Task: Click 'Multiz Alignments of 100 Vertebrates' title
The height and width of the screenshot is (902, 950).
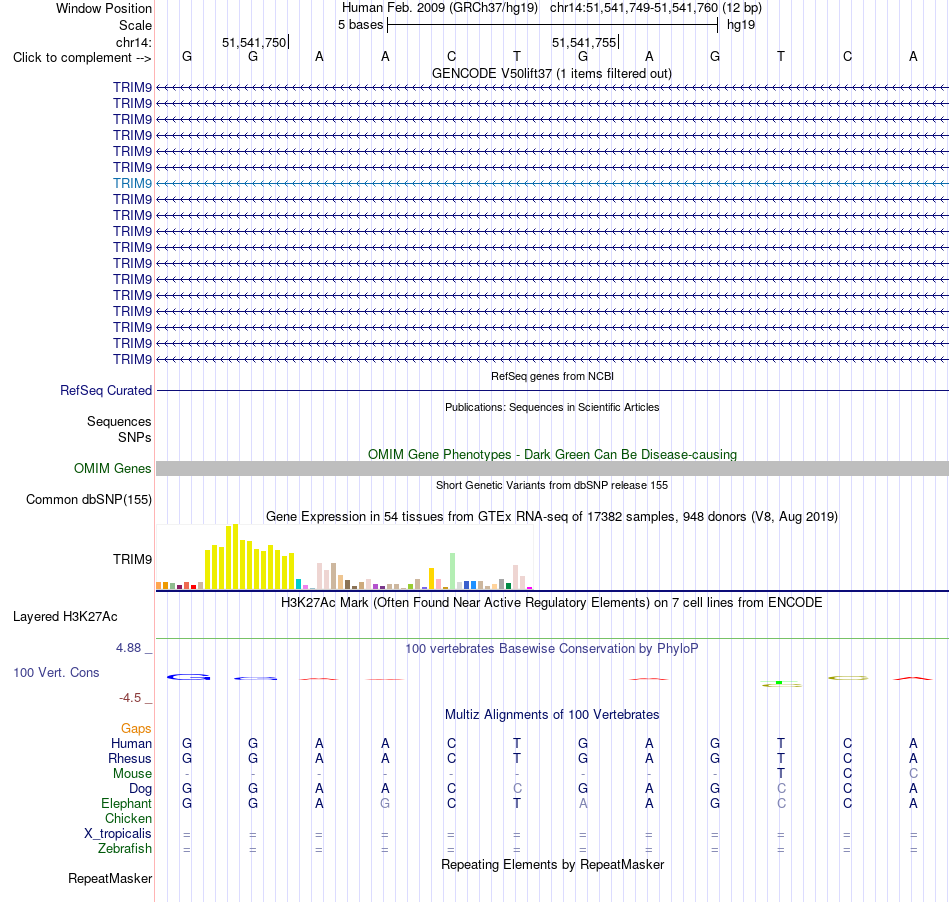Action: (552, 715)
